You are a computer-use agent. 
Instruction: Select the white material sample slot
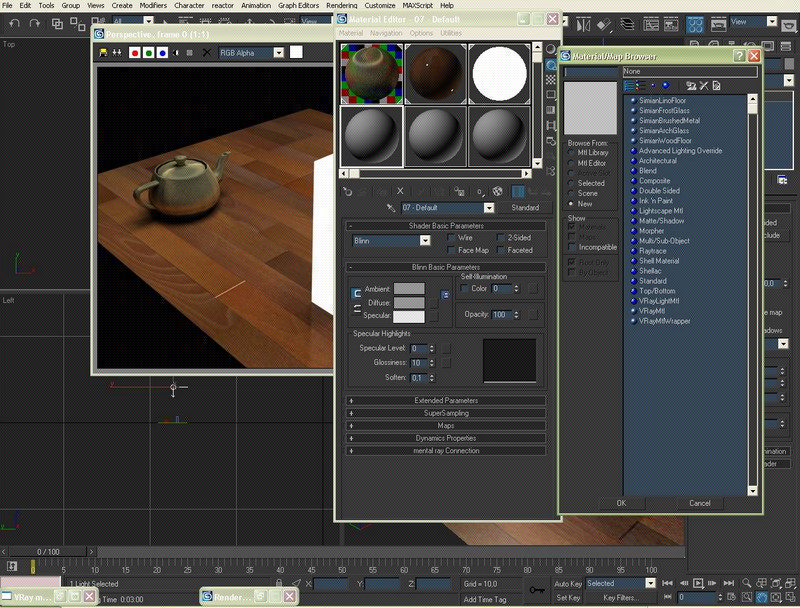(x=499, y=74)
